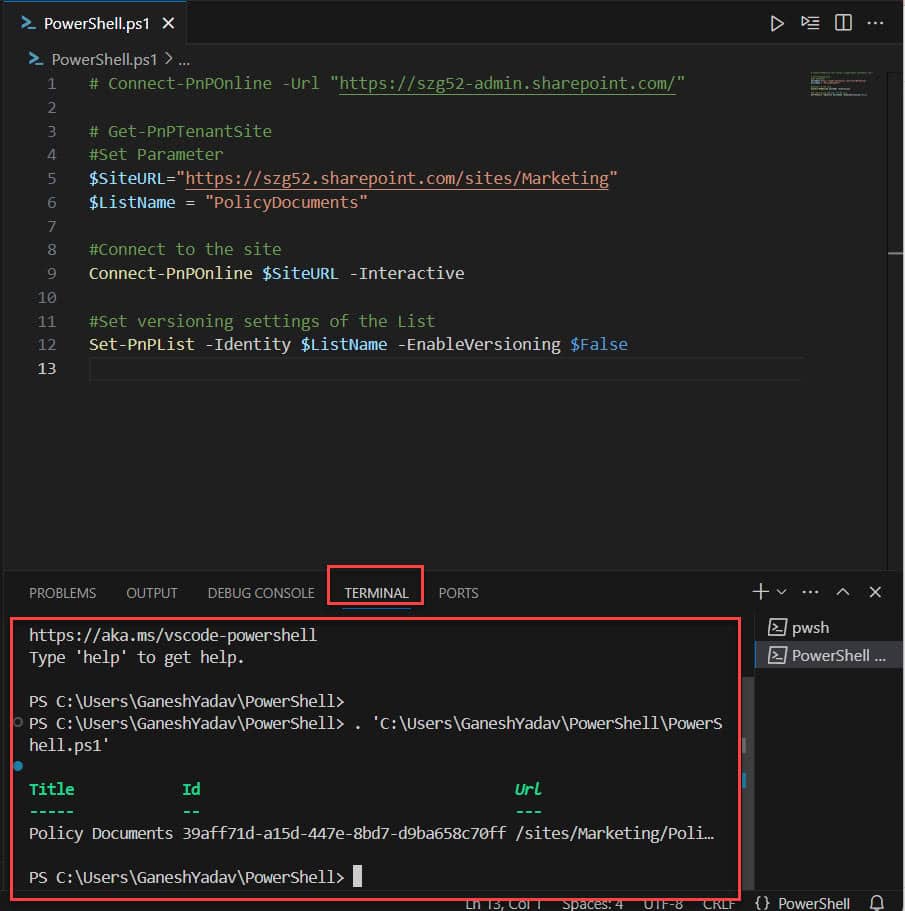Run the PowerShell script with play icon
Viewport: 905px width, 911px height.
pos(777,24)
